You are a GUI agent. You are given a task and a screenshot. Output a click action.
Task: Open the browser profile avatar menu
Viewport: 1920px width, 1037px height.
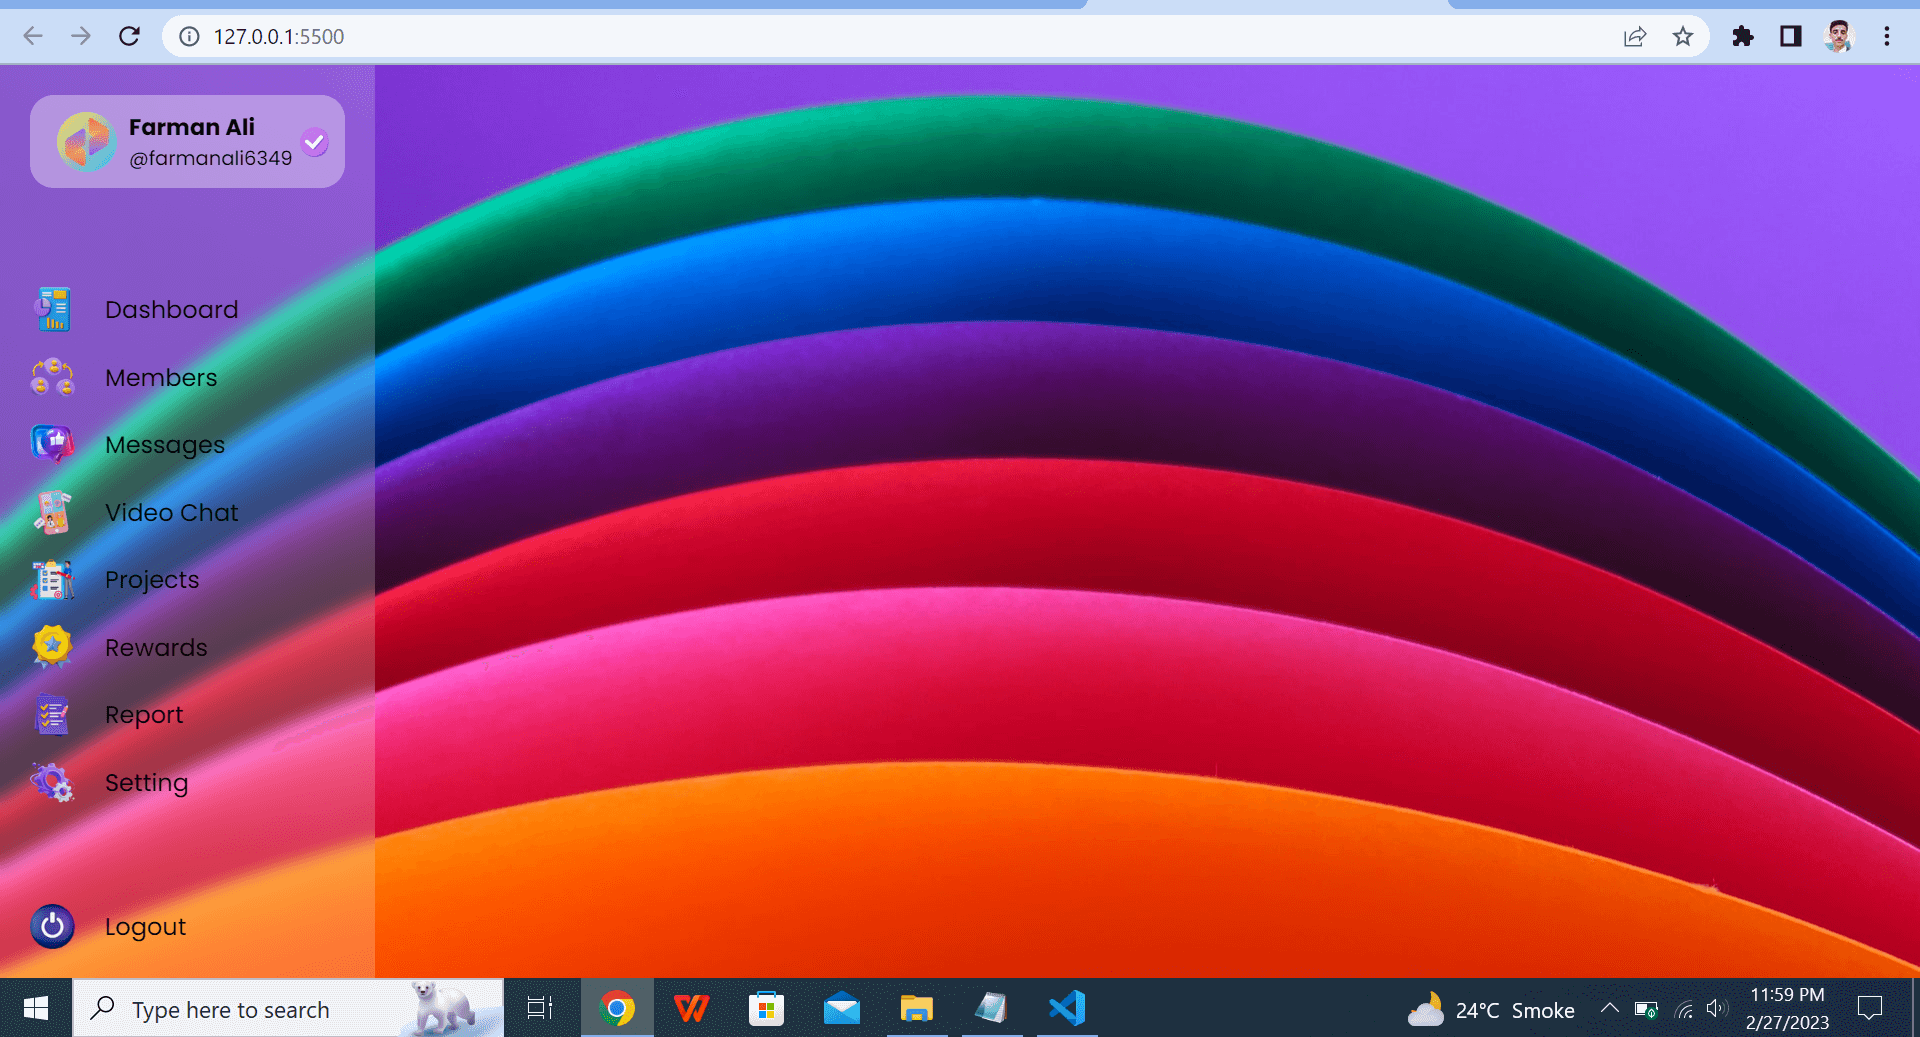tap(1839, 36)
